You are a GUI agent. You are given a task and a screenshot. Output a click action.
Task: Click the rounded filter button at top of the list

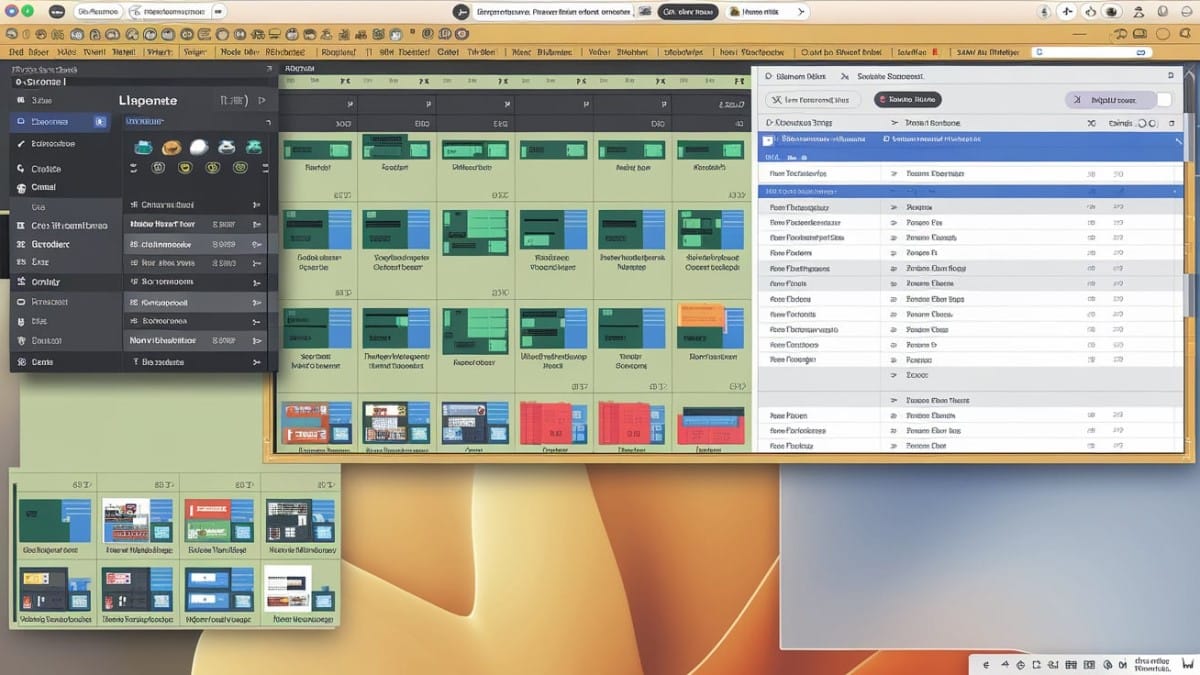click(814, 99)
